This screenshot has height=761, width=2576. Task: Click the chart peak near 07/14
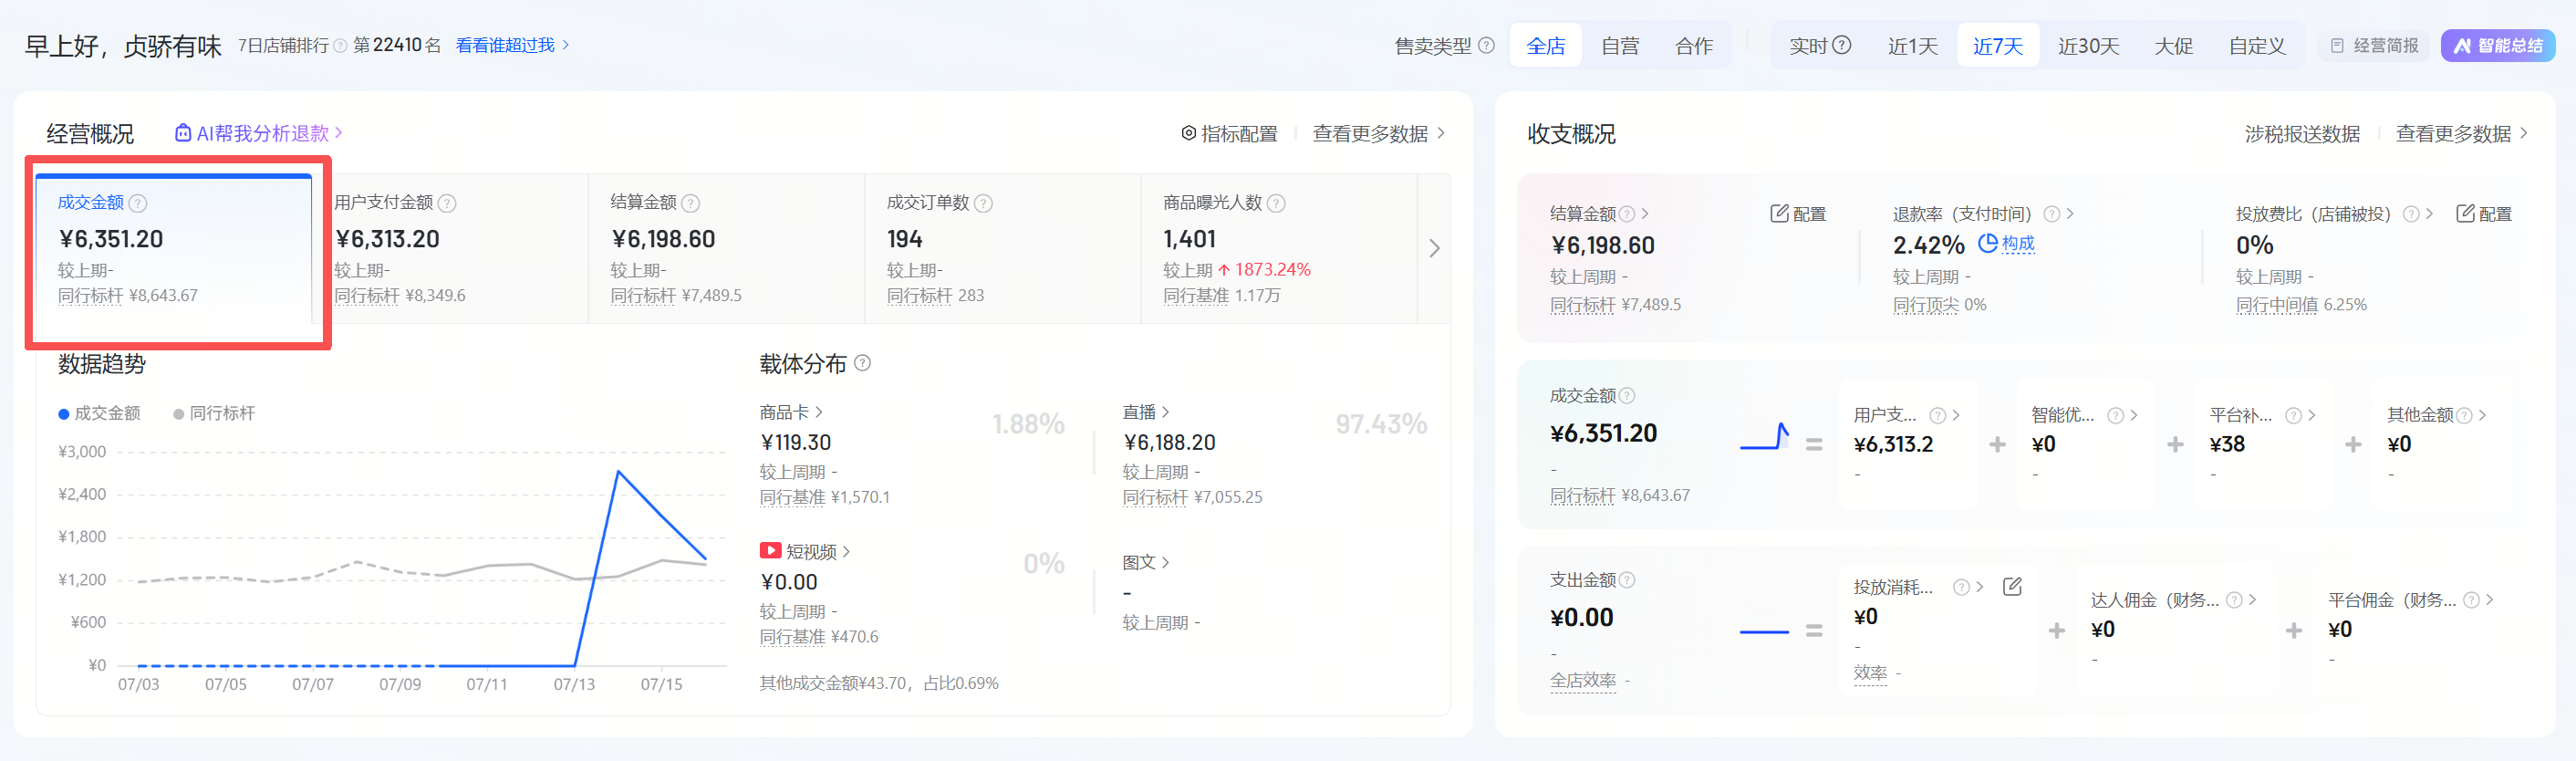click(618, 471)
